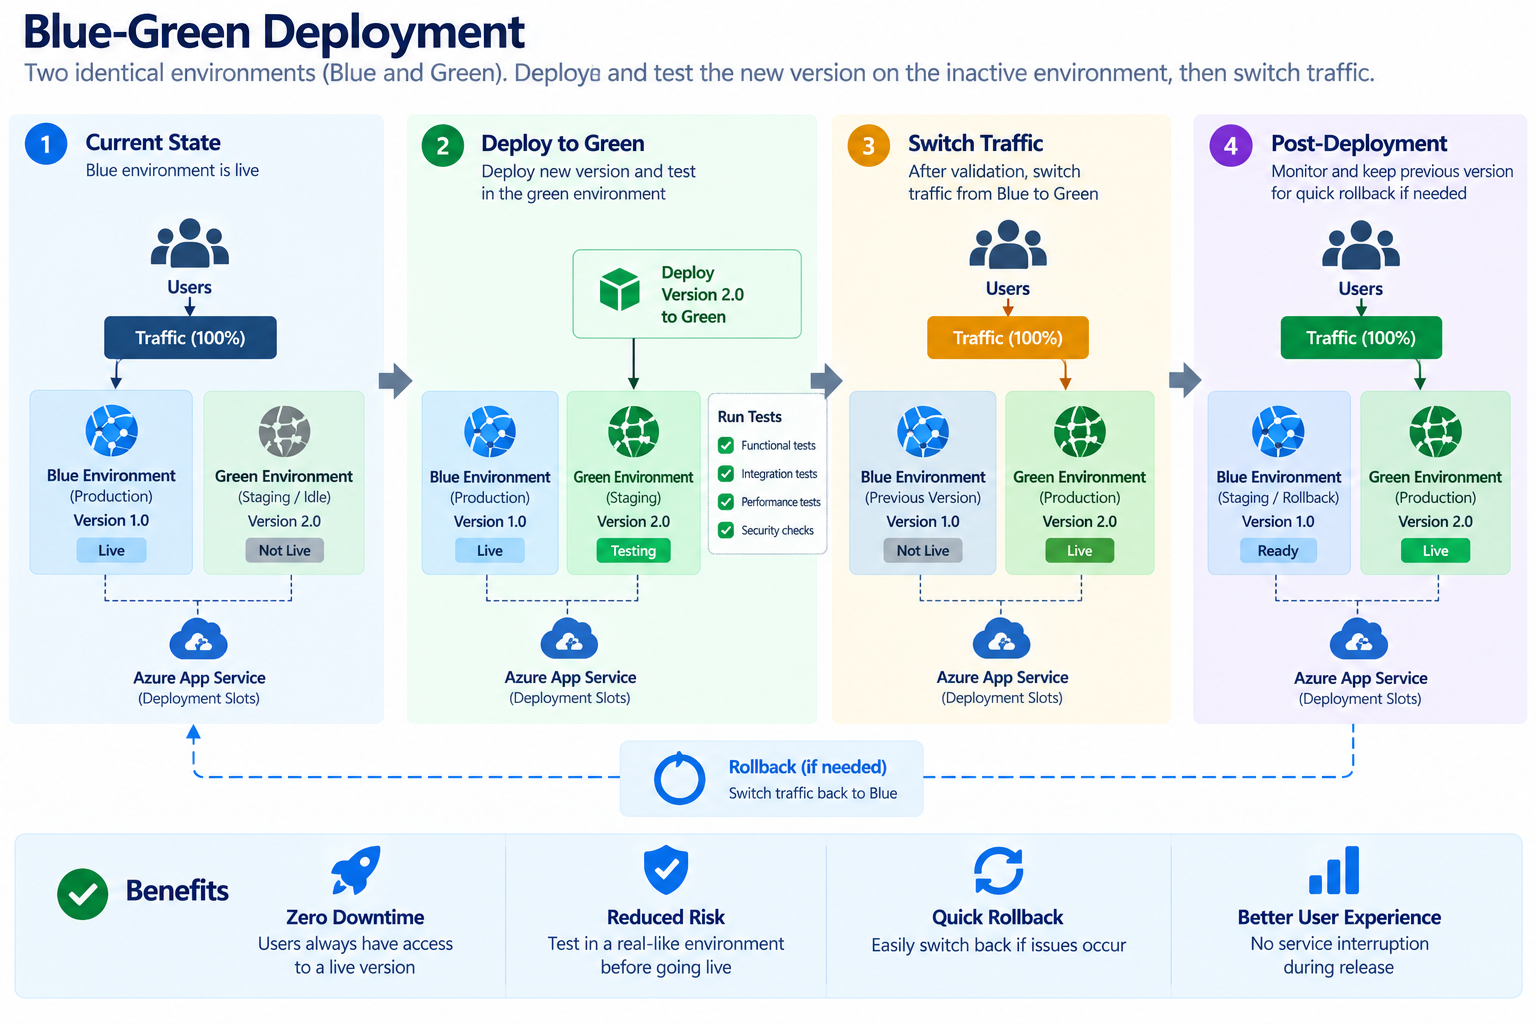The image size is (1536, 1024).
Task: Open Azure App Service cloud icon in Current State
Action: (198, 639)
